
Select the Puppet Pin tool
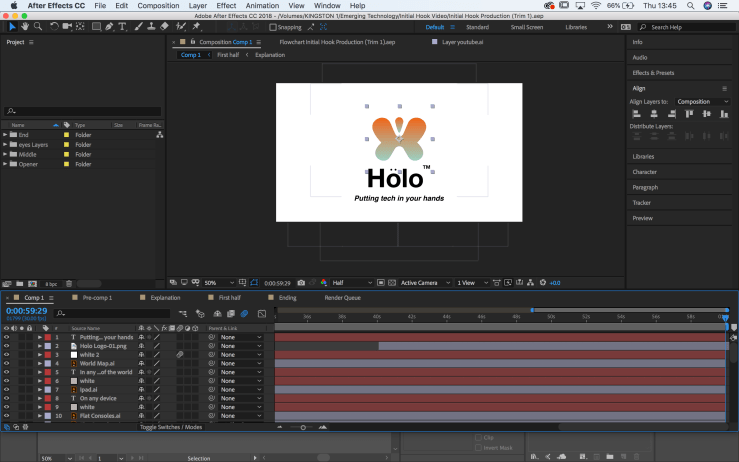(197, 26)
